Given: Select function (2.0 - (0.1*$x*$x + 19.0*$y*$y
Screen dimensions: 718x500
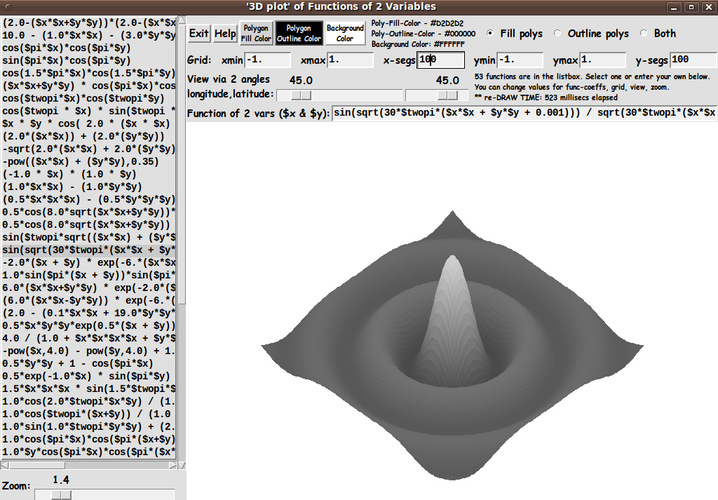Looking at the screenshot, I should point(88,313).
